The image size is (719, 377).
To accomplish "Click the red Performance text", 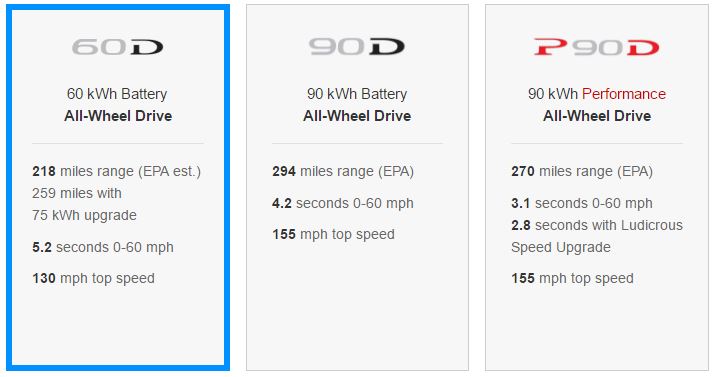I will click(x=624, y=94).
